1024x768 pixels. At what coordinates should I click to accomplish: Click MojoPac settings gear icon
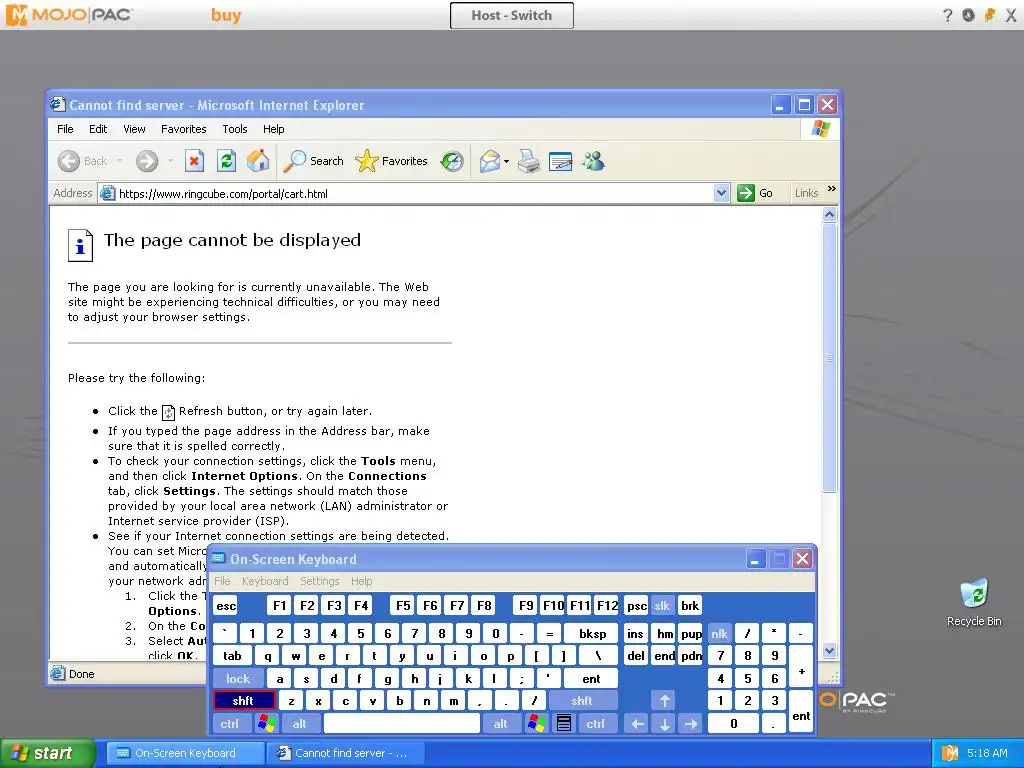tap(968, 15)
